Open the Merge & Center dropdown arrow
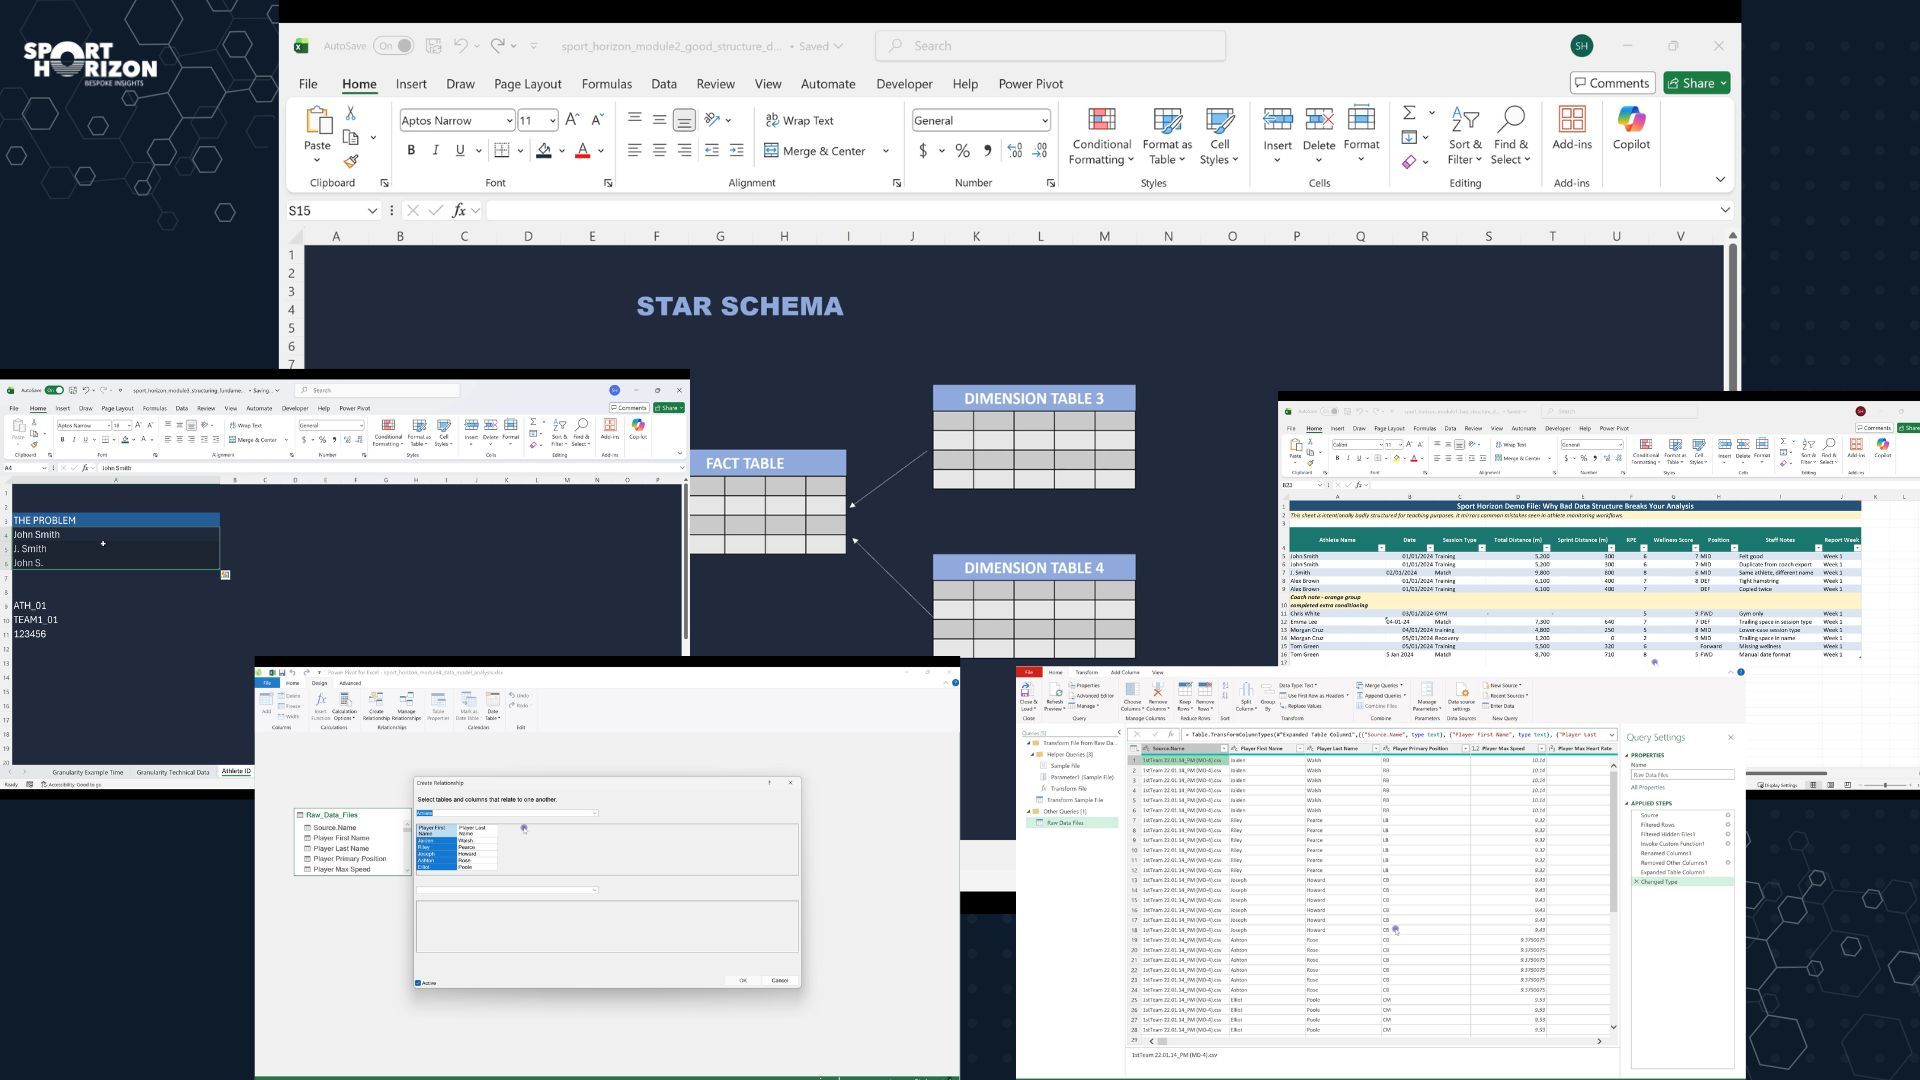Screen dimensions: 1920x1080 (886, 151)
